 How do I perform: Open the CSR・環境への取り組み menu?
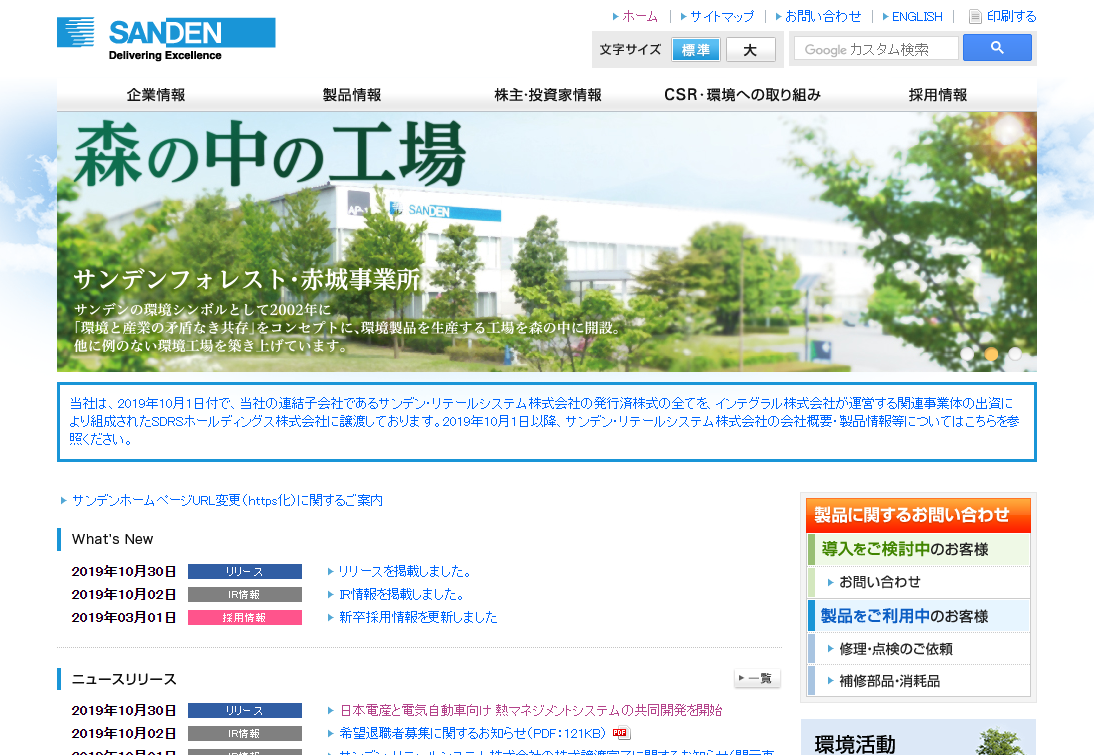[x=742, y=95]
